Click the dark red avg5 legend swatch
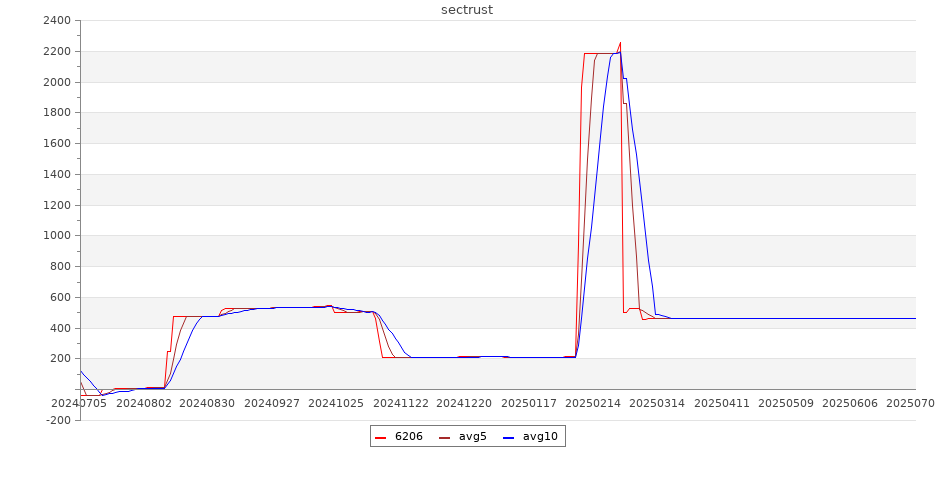Viewport: 935px width, 500px height. pos(445,437)
